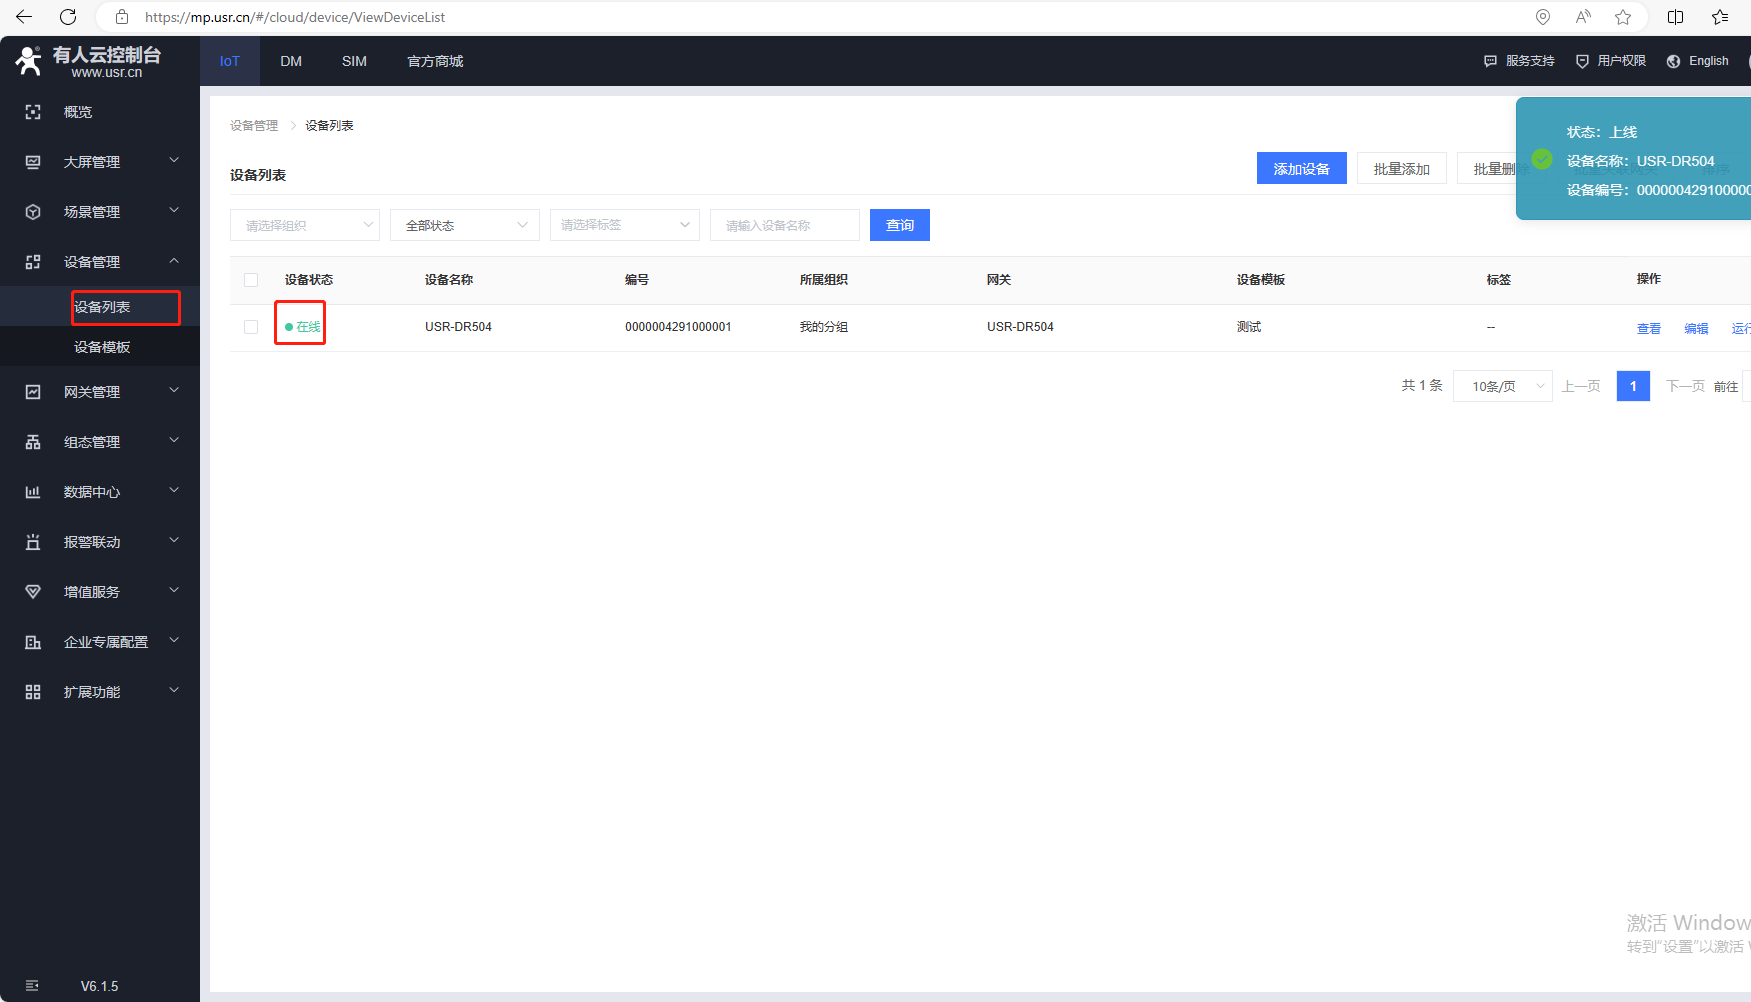Click the 添加设备 add device button
Viewport: 1751px width, 1002px height.
pos(1301,169)
